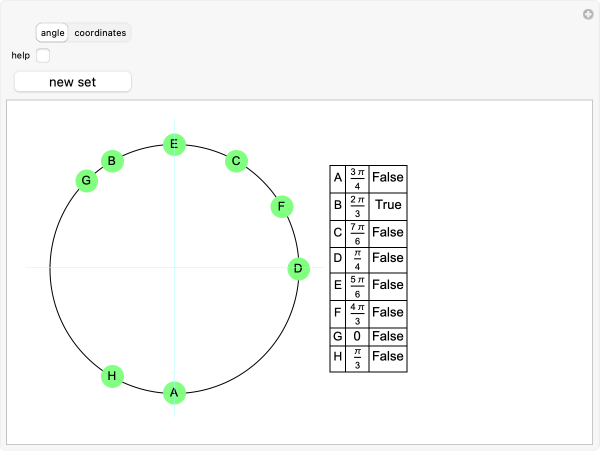Click green point G on the circle
This screenshot has height=452, width=600.
pos(87,180)
